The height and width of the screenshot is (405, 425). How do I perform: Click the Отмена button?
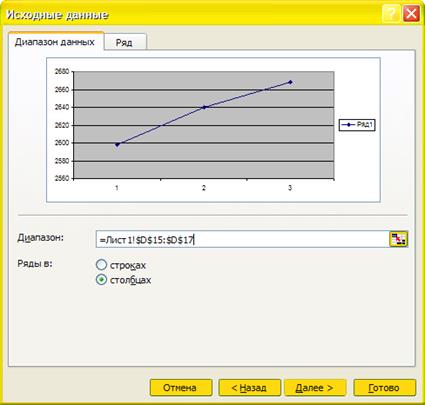(181, 388)
